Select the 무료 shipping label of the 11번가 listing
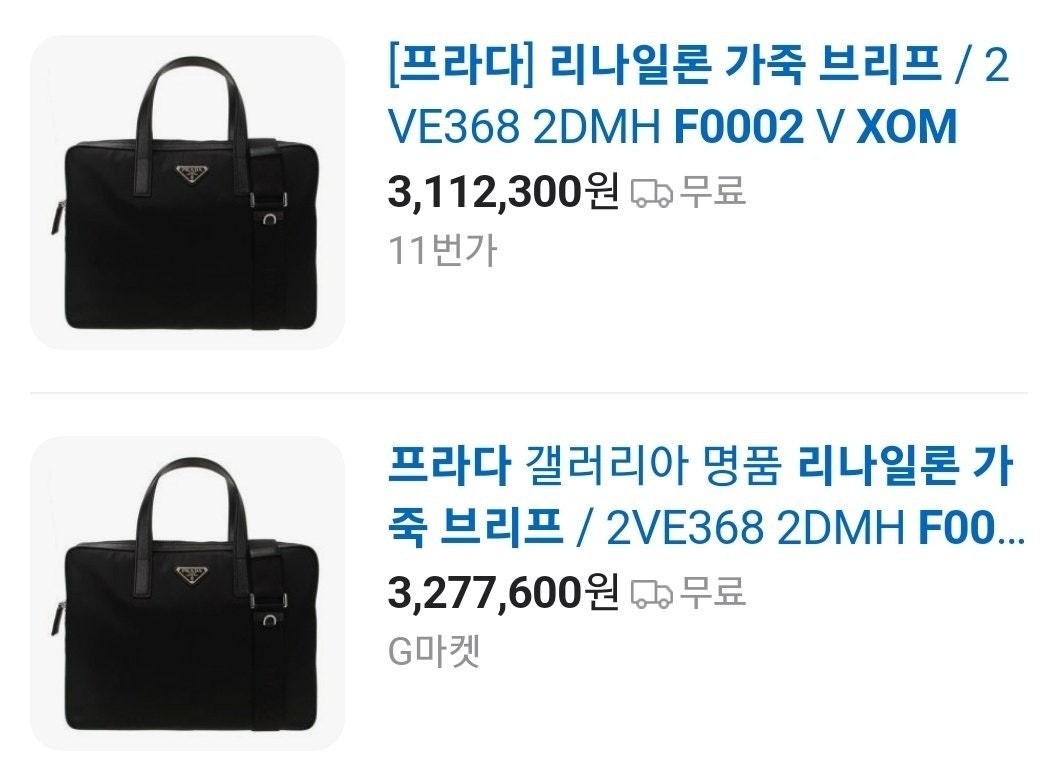Viewport: 1062px width, 759px height. pos(713,191)
